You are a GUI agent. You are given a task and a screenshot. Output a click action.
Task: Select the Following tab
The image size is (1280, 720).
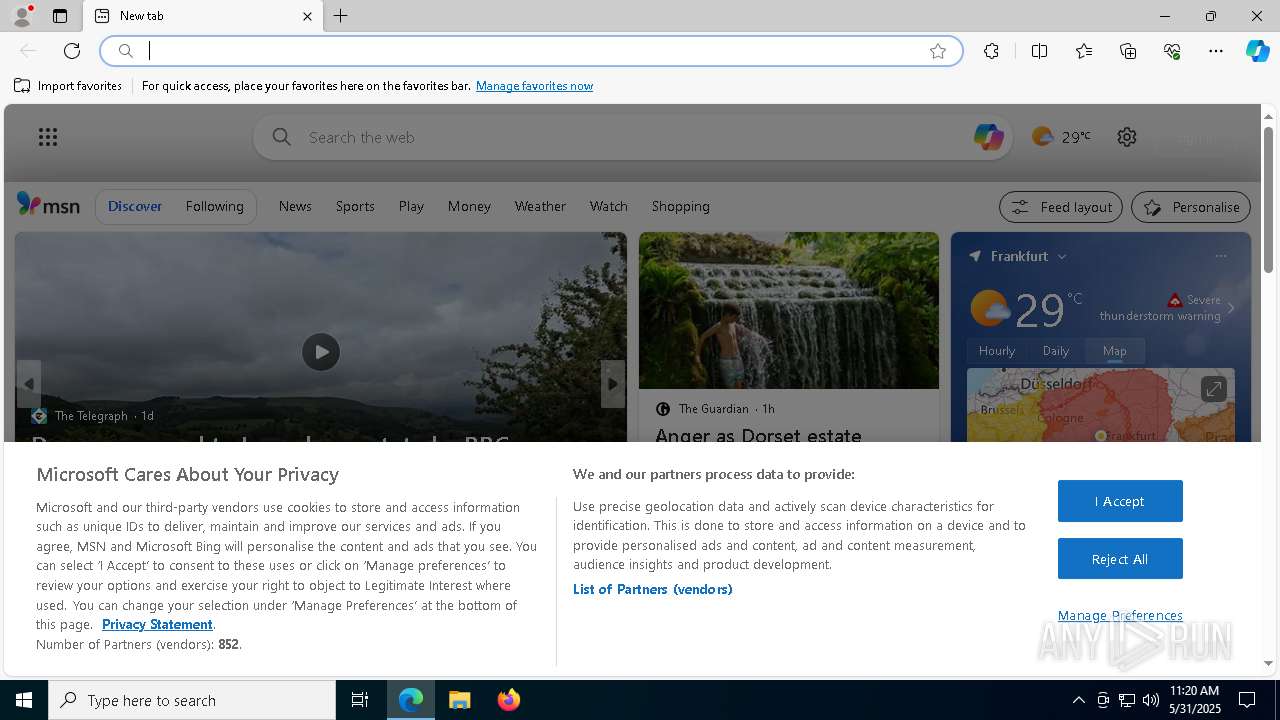point(214,206)
